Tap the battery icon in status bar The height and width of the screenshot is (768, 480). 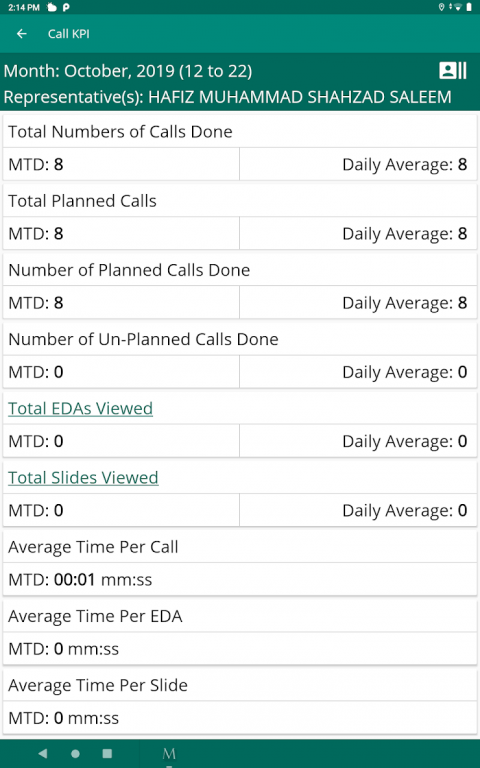(468, 7)
